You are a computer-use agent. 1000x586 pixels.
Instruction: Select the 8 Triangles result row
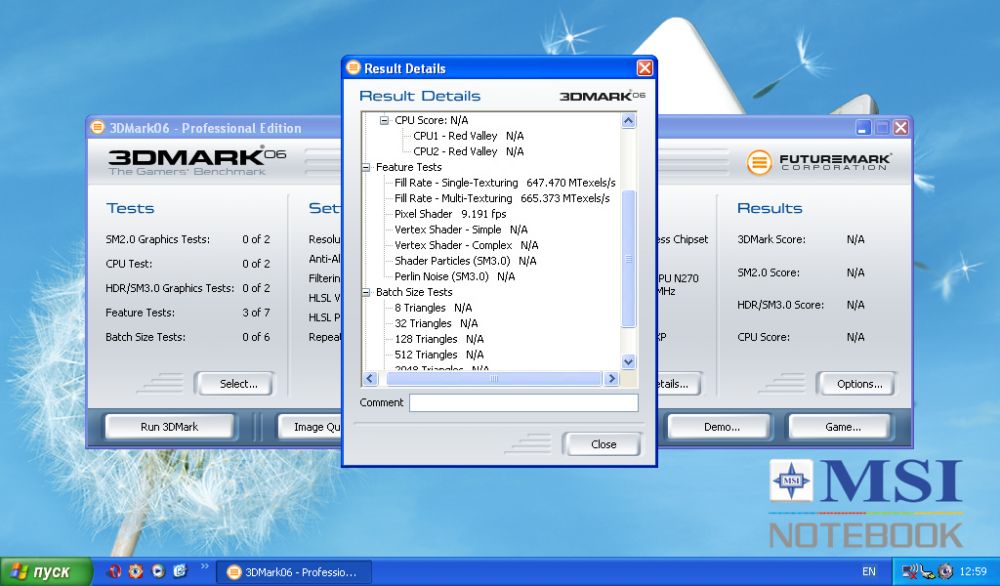coord(433,307)
